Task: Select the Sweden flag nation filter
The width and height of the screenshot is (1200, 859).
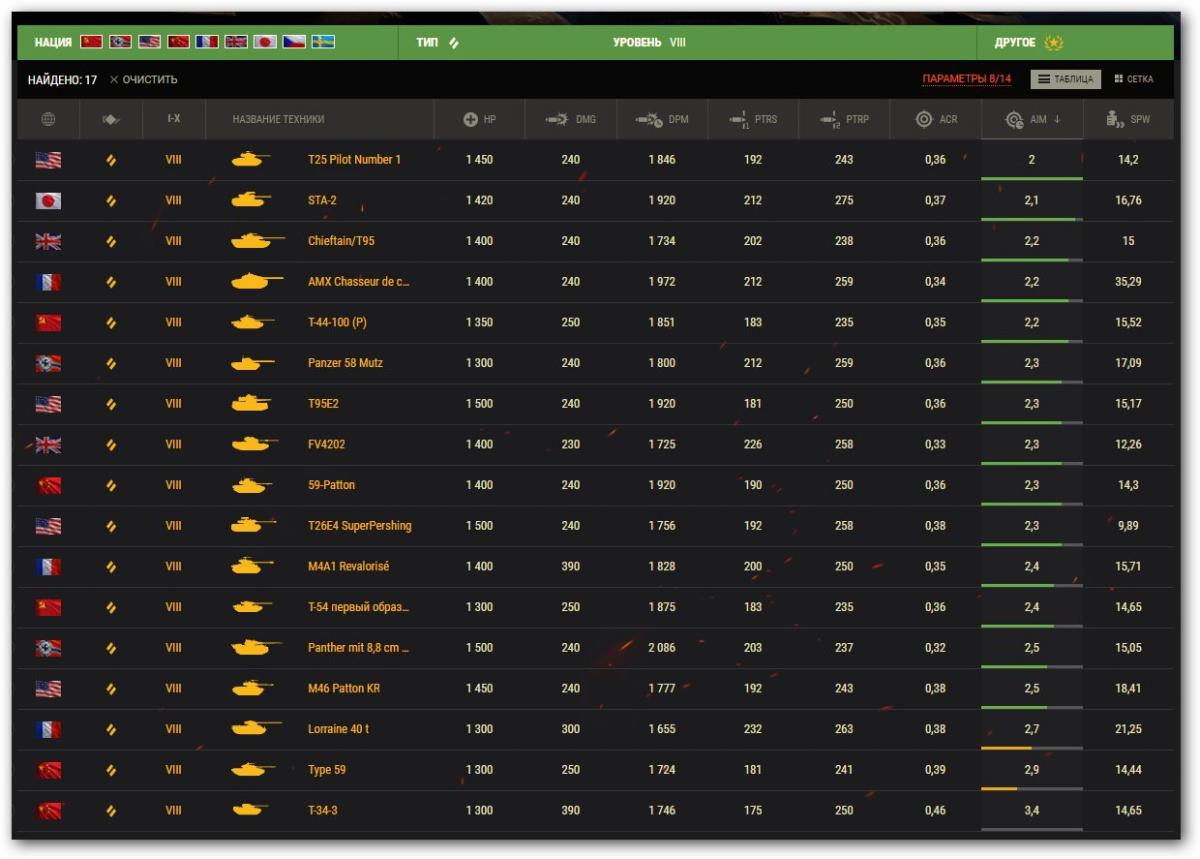Action: click(323, 42)
